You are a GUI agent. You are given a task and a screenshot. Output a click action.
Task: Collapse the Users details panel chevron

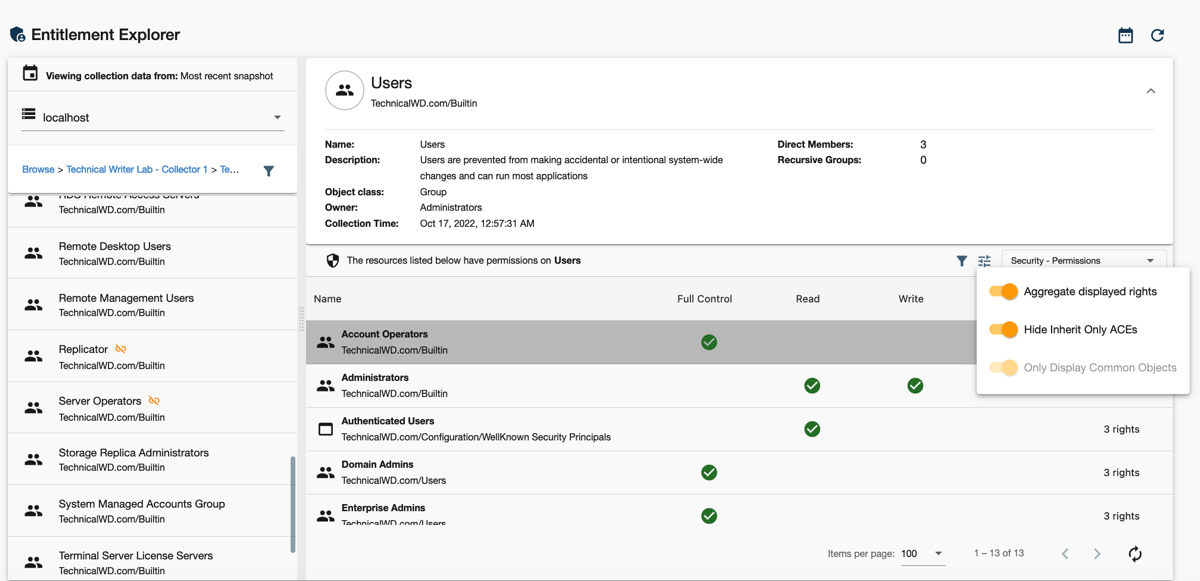pyautogui.click(x=1150, y=91)
